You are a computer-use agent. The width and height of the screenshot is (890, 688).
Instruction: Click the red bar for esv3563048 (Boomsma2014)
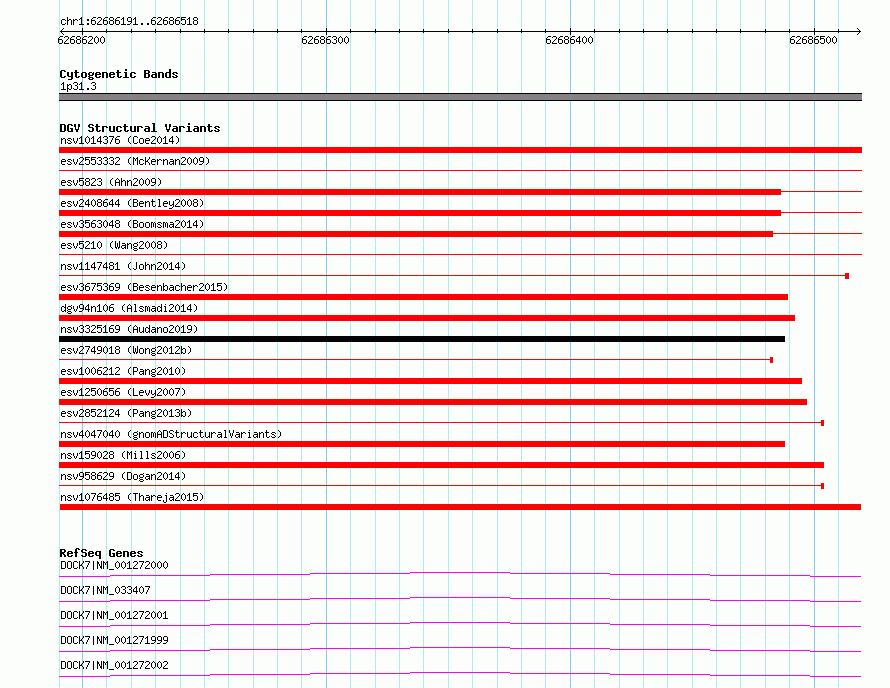[416, 234]
